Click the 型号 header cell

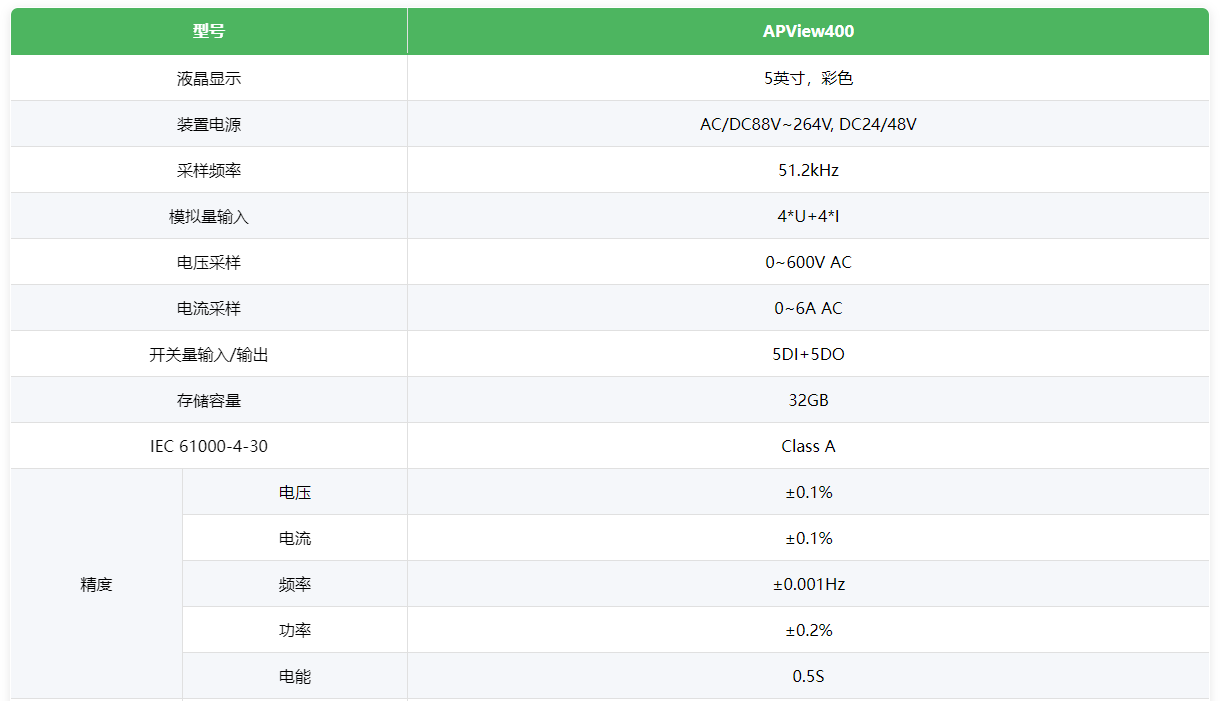coord(209,31)
